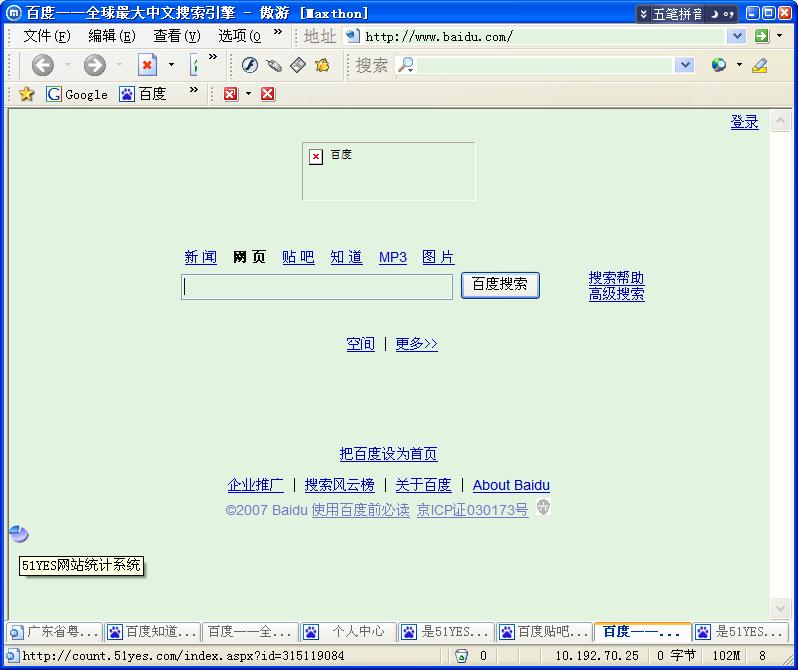The height and width of the screenshot is (670, 798).
Task: Click the second red X close-tab icon
Action: pyautogui.click(x=268, y=94)
